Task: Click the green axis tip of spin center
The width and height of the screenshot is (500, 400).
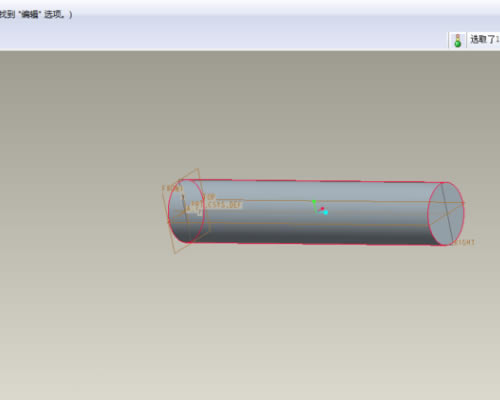Action: coord(314,201)
